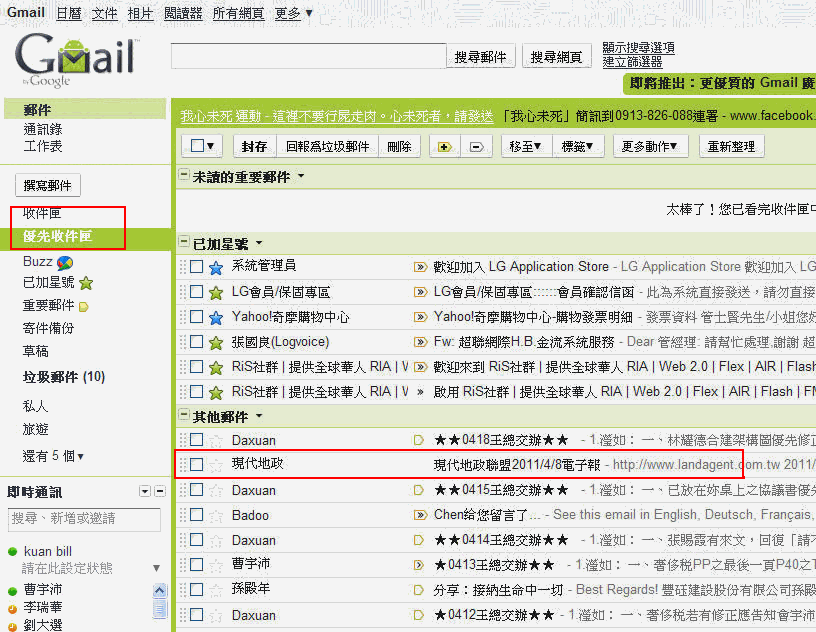The image size is (816, 632).
Task: Go to 相片 in the top bar
Action: click(x=141, y=13)
